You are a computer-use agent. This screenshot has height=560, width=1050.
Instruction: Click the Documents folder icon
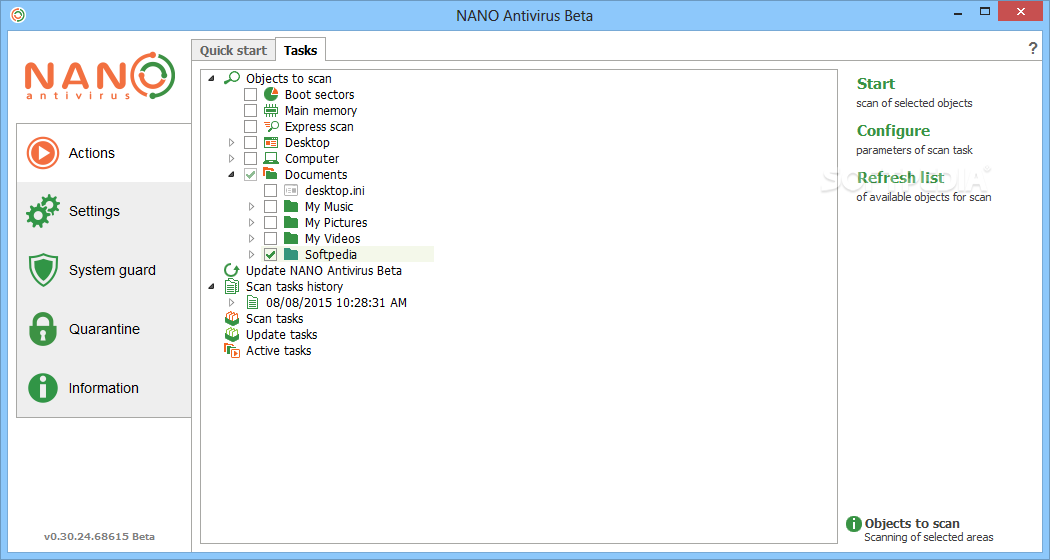tap(271, 174)
